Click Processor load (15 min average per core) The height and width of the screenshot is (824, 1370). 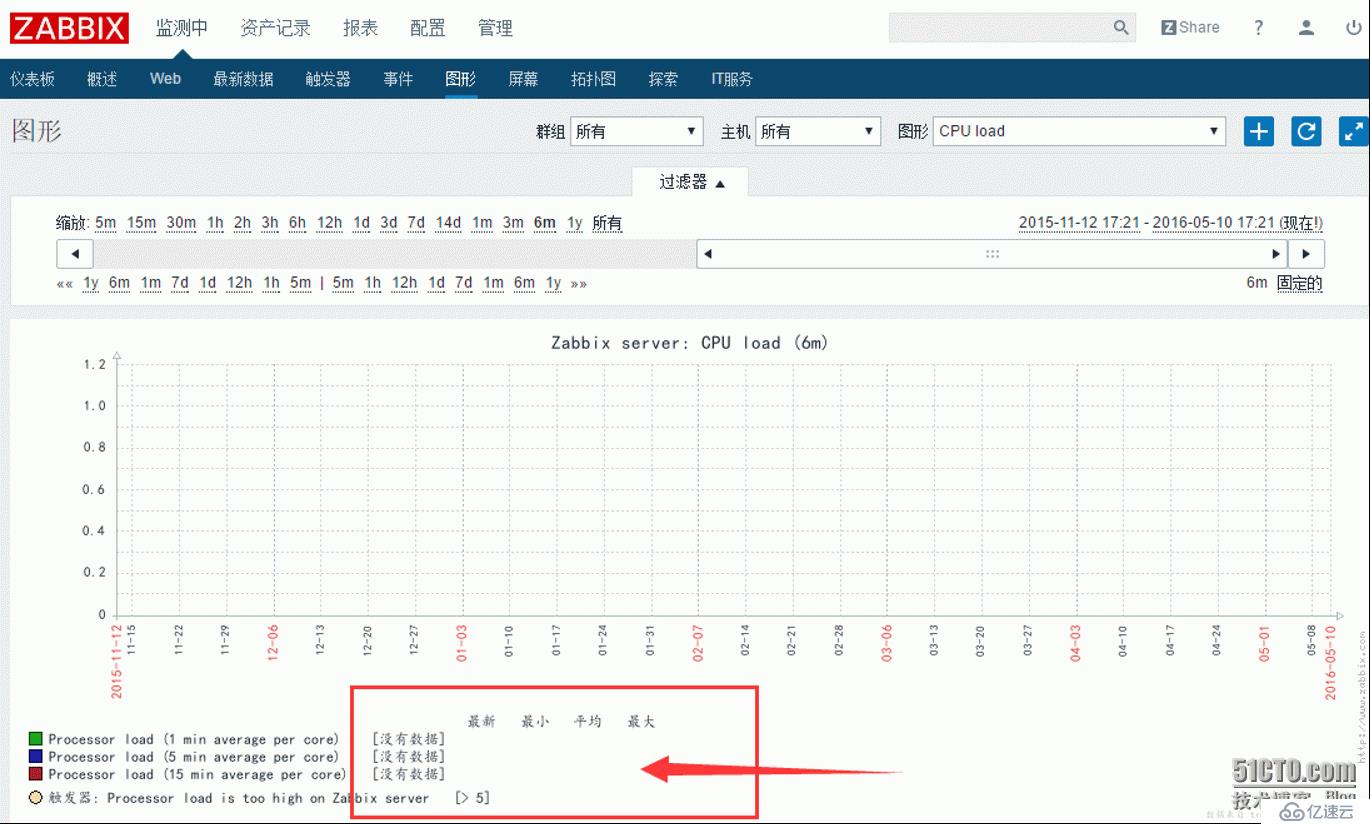(197, 774)
